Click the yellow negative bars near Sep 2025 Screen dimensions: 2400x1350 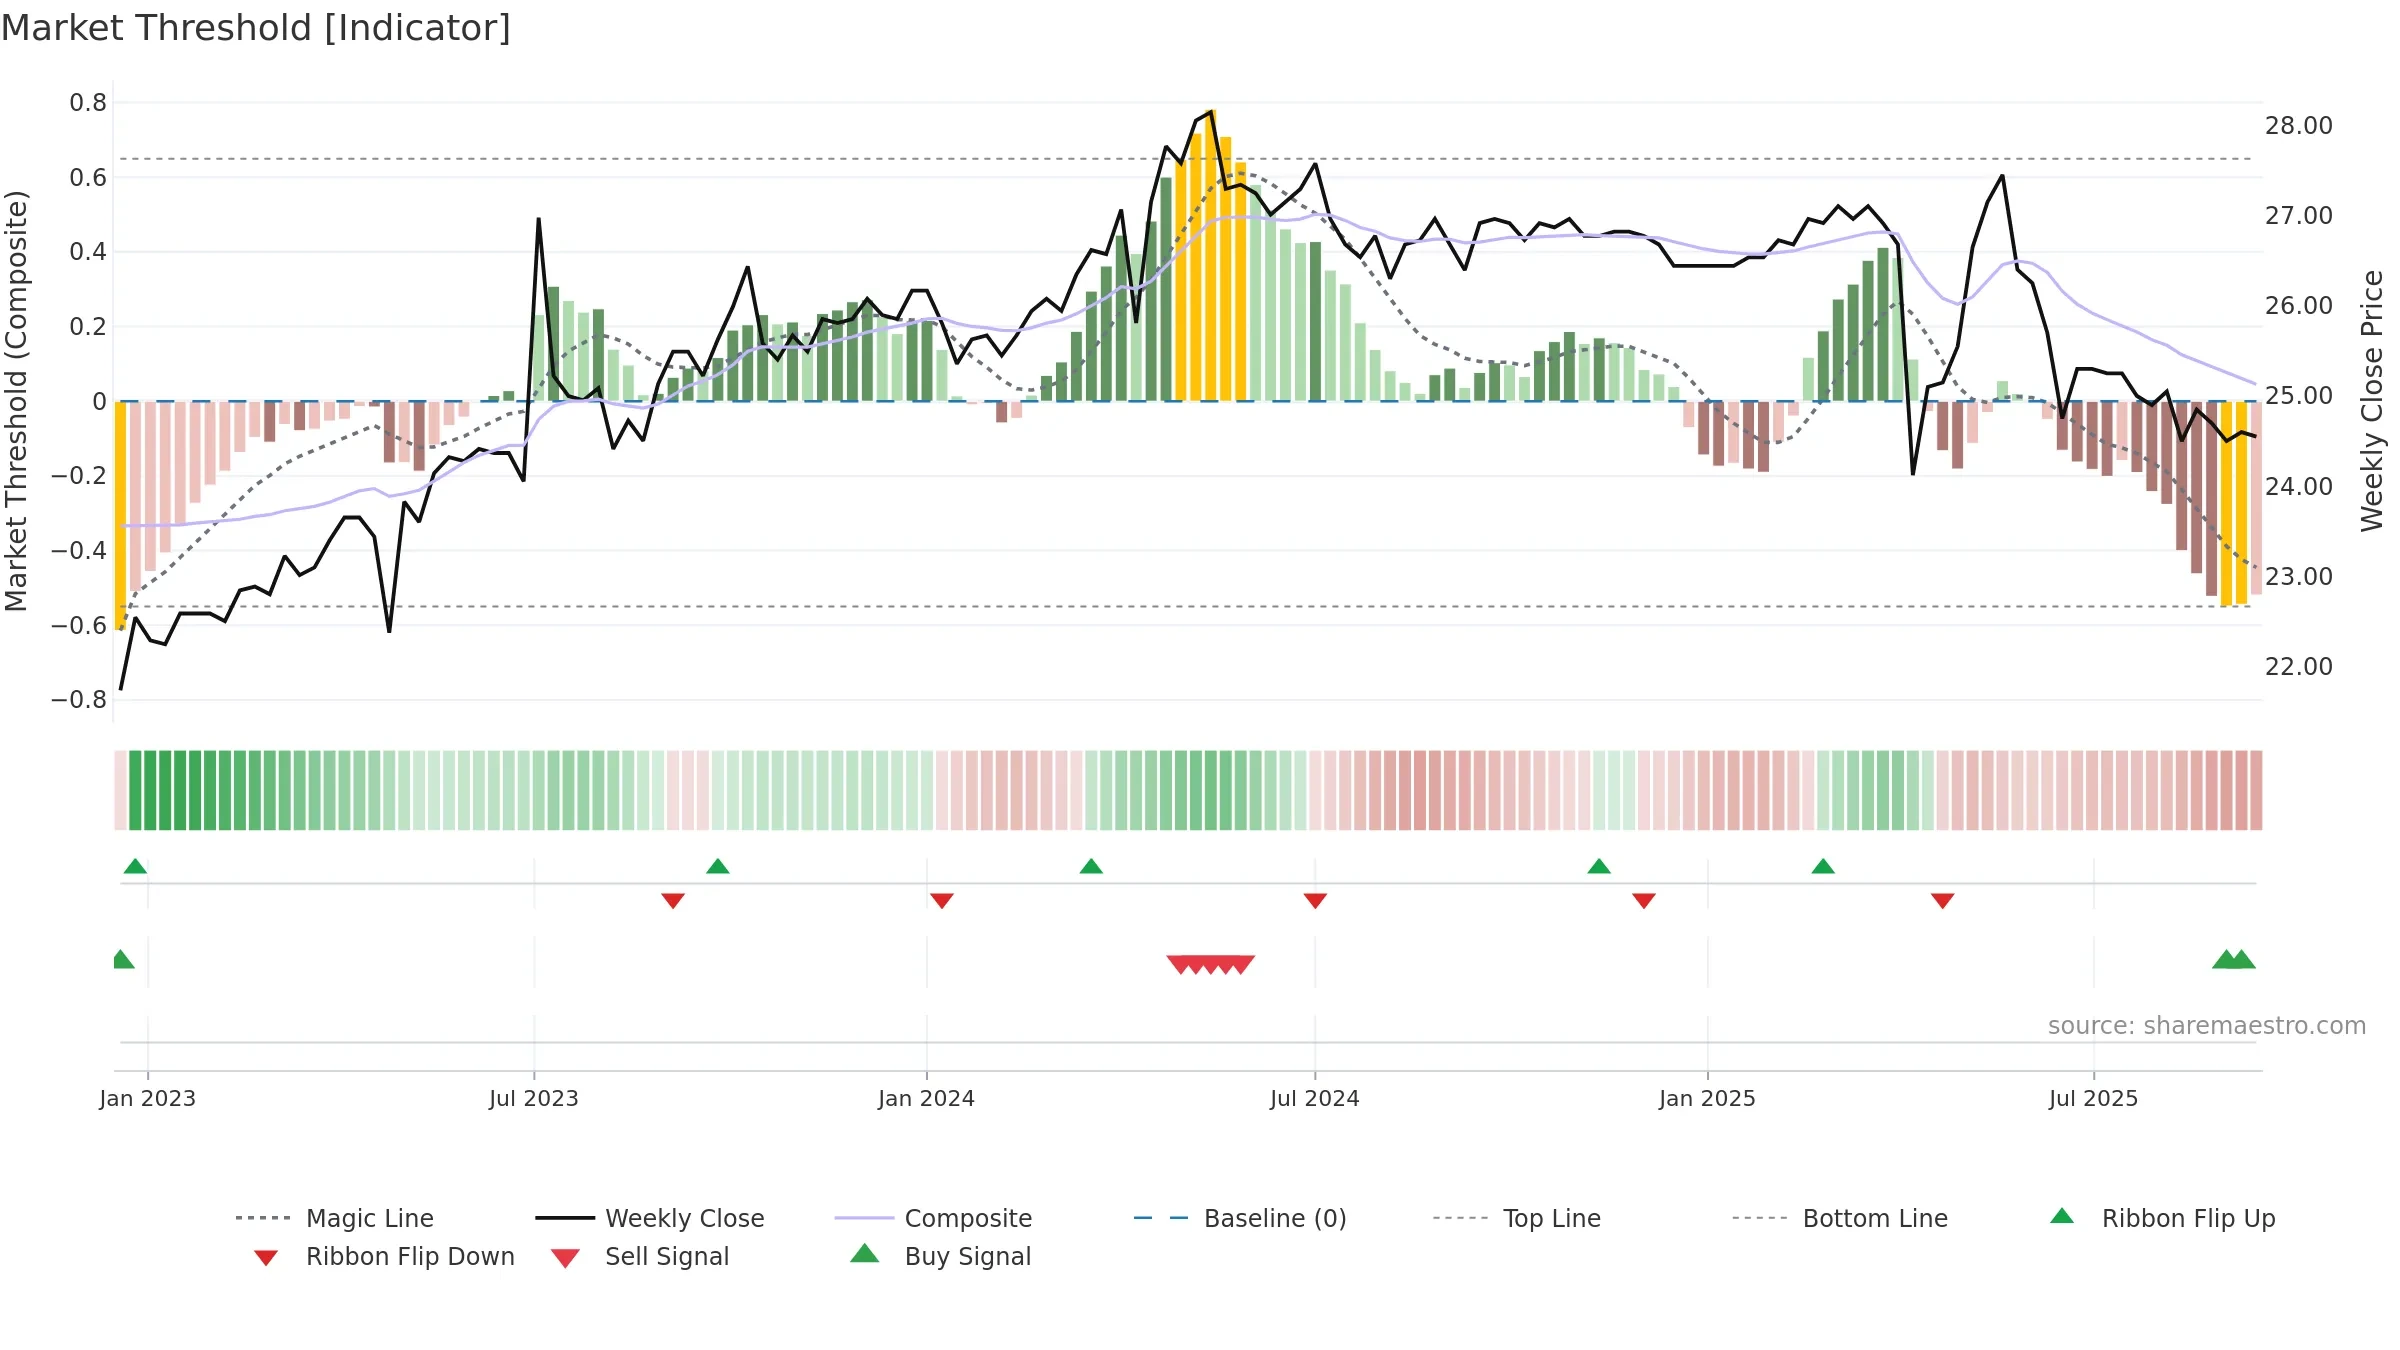coord(2233,503)
